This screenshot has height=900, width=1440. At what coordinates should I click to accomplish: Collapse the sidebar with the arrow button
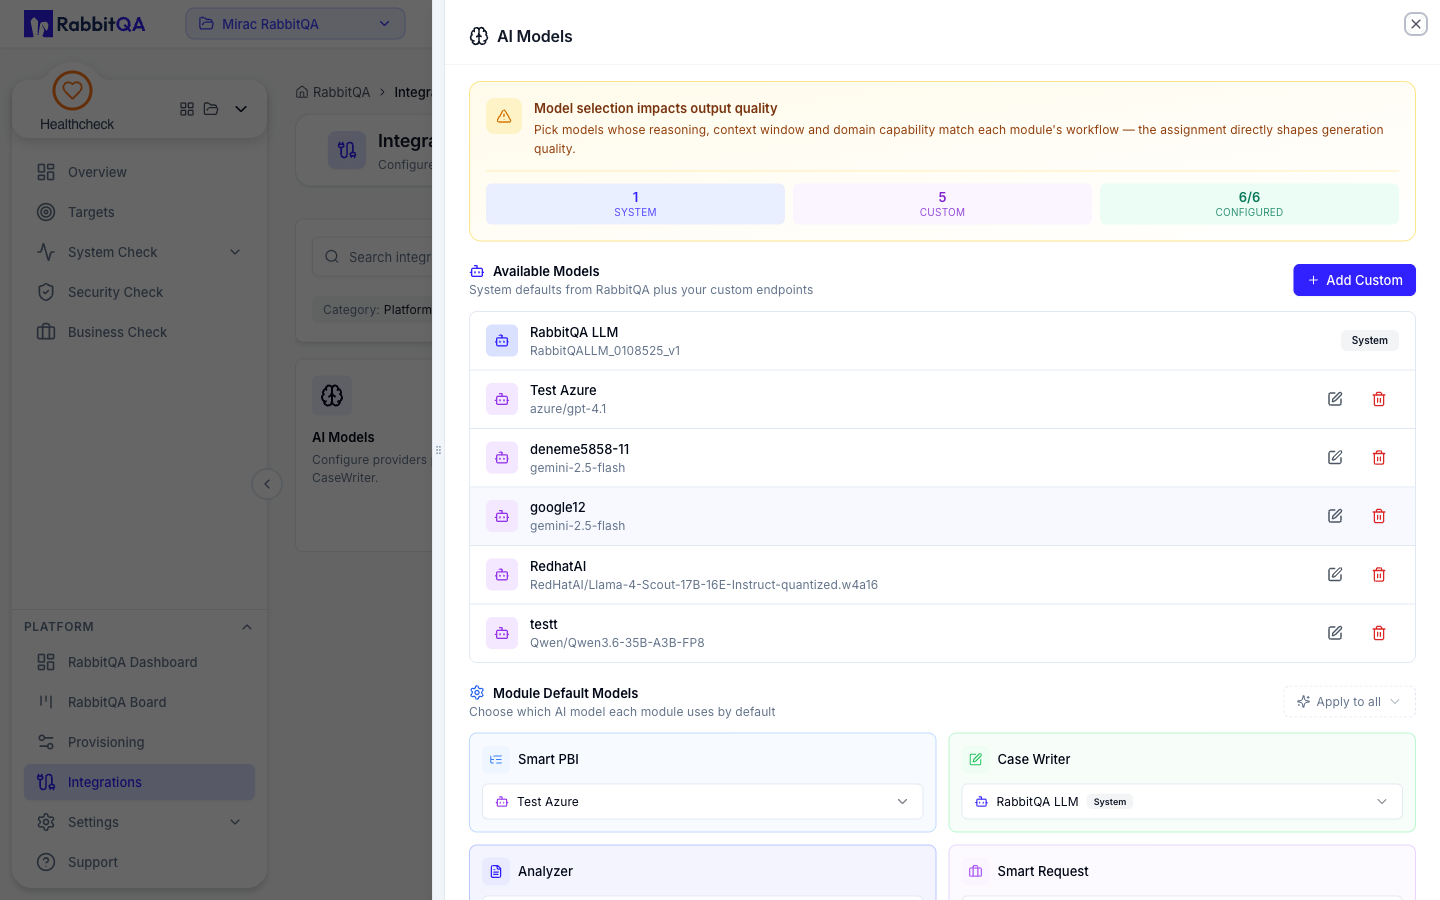click(267, 484)
